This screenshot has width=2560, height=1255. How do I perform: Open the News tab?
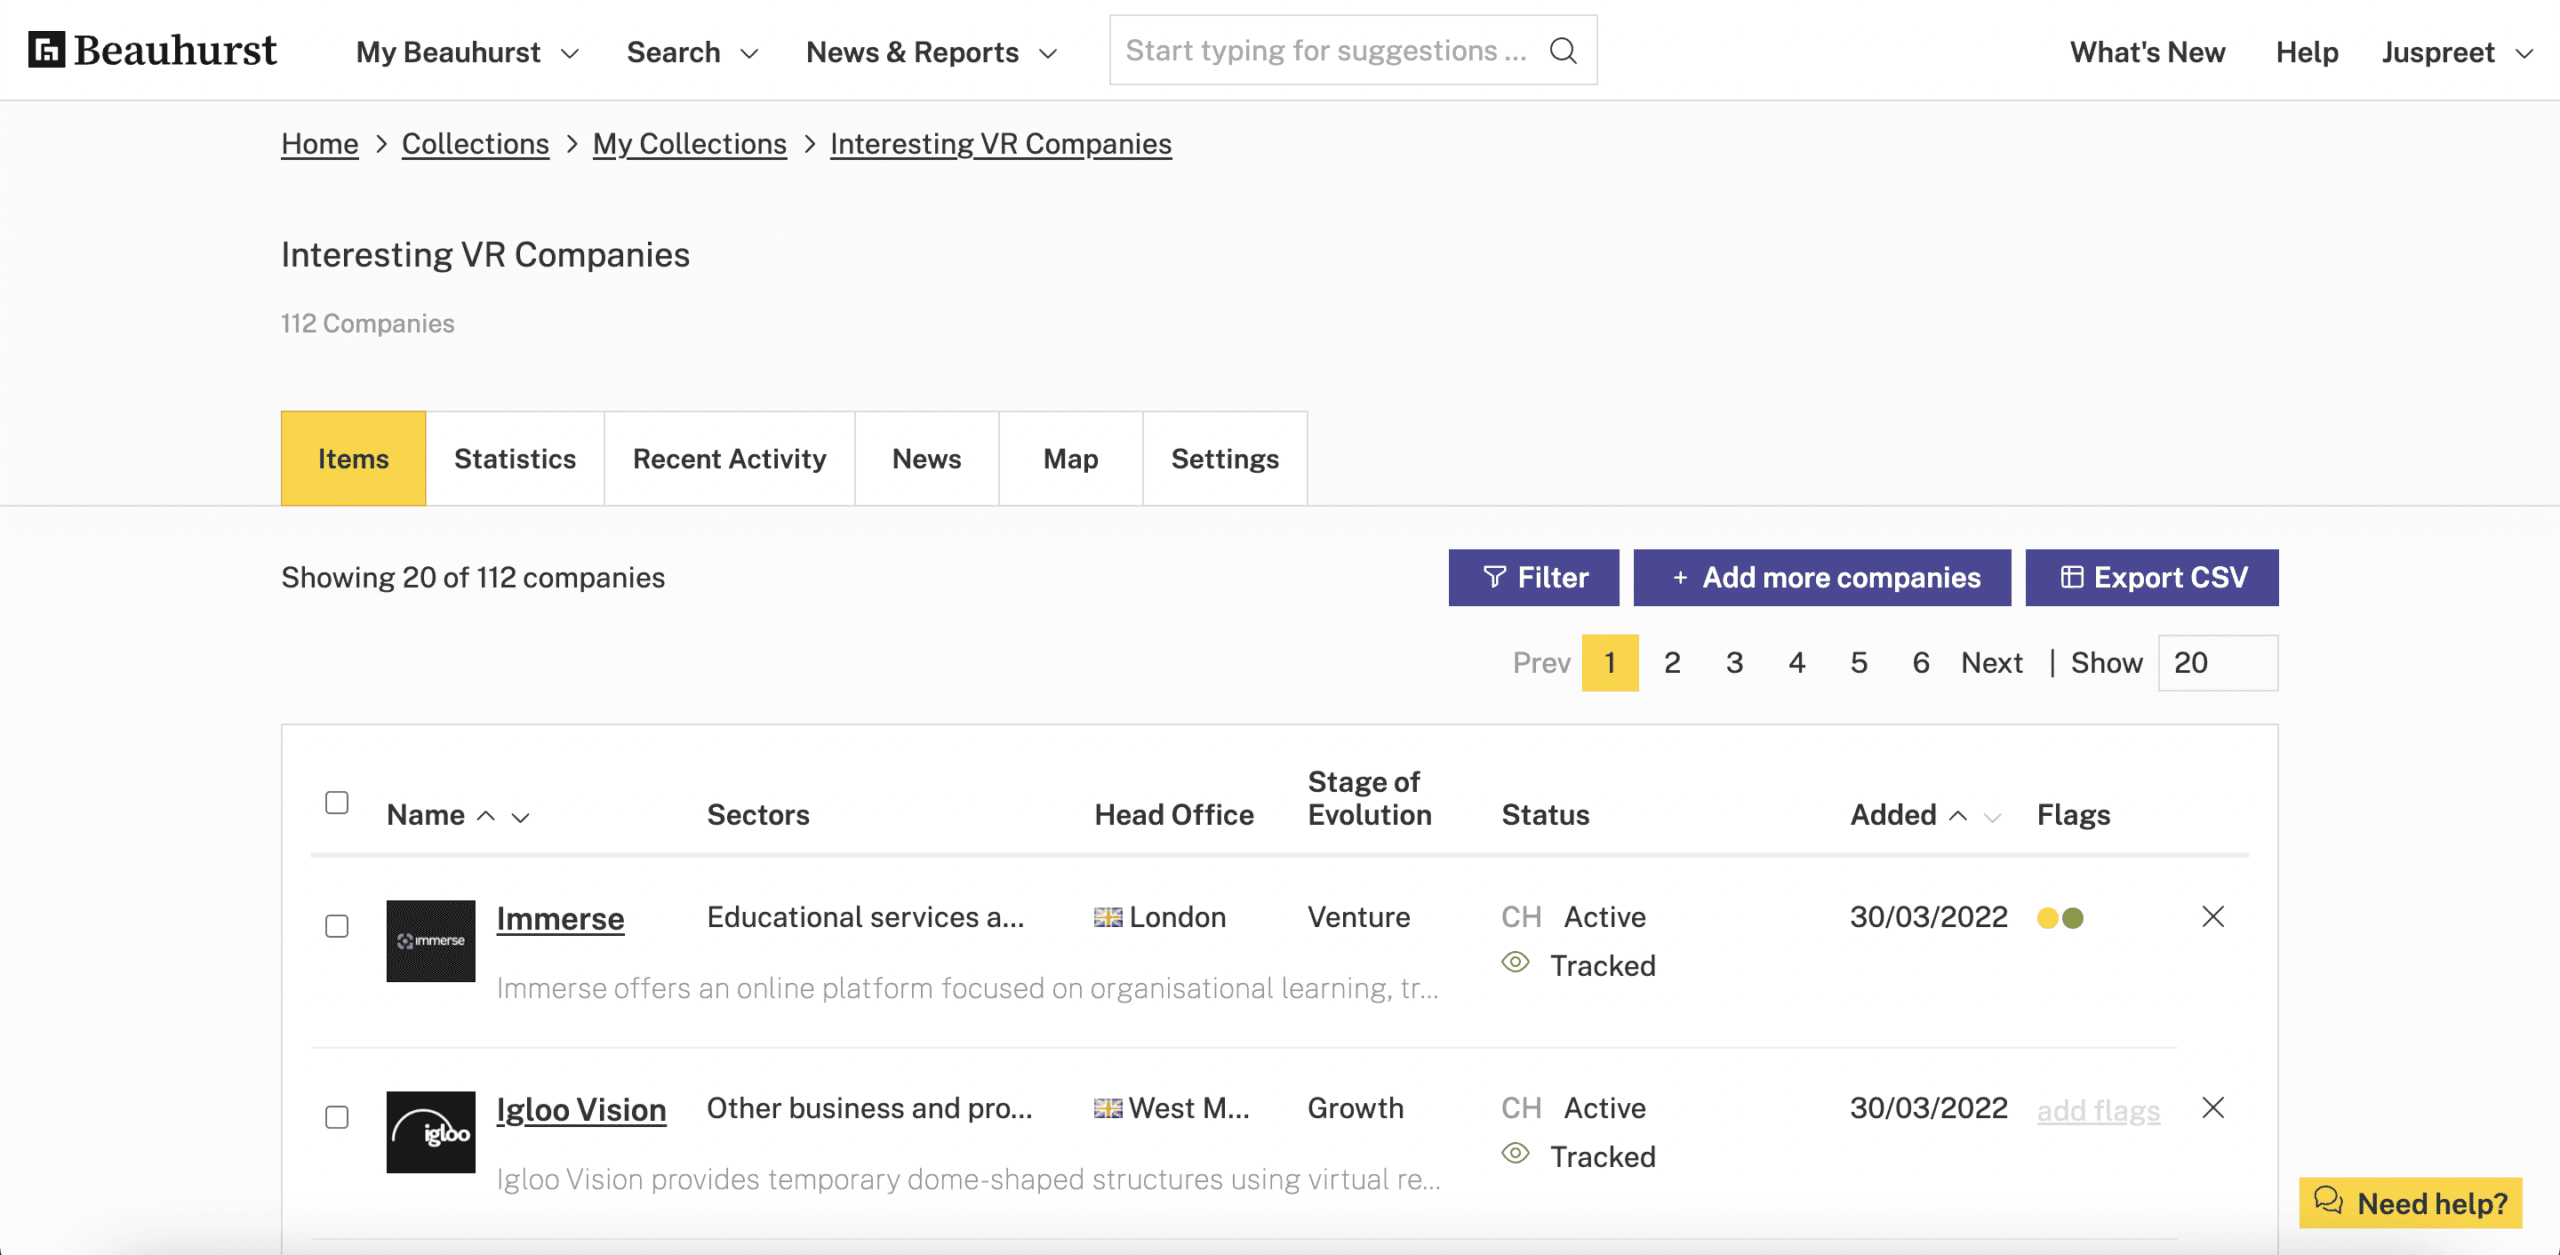pyautogui.click(x=926, y=458)
